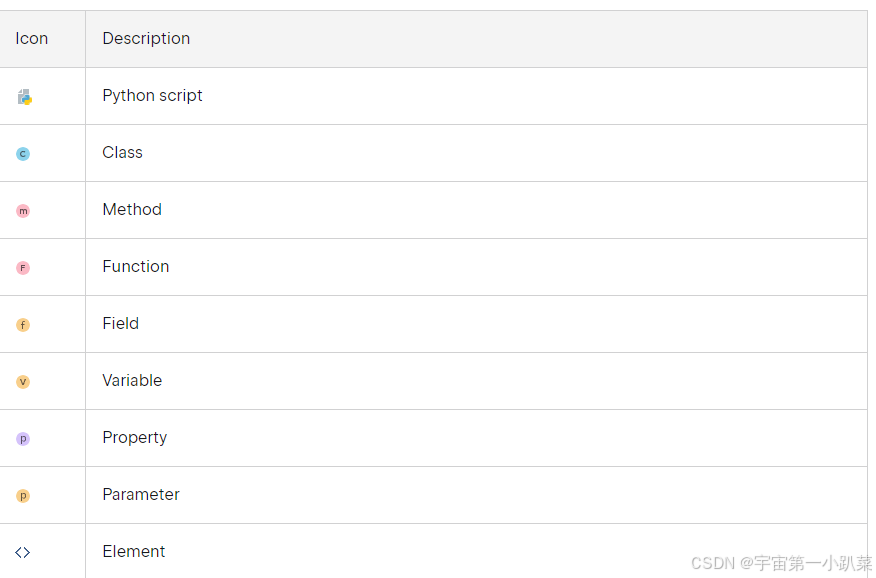The height and width of the screenshot is (578, 876).
Task: Click the pink Method icon
Action: [x=23, y=211]
